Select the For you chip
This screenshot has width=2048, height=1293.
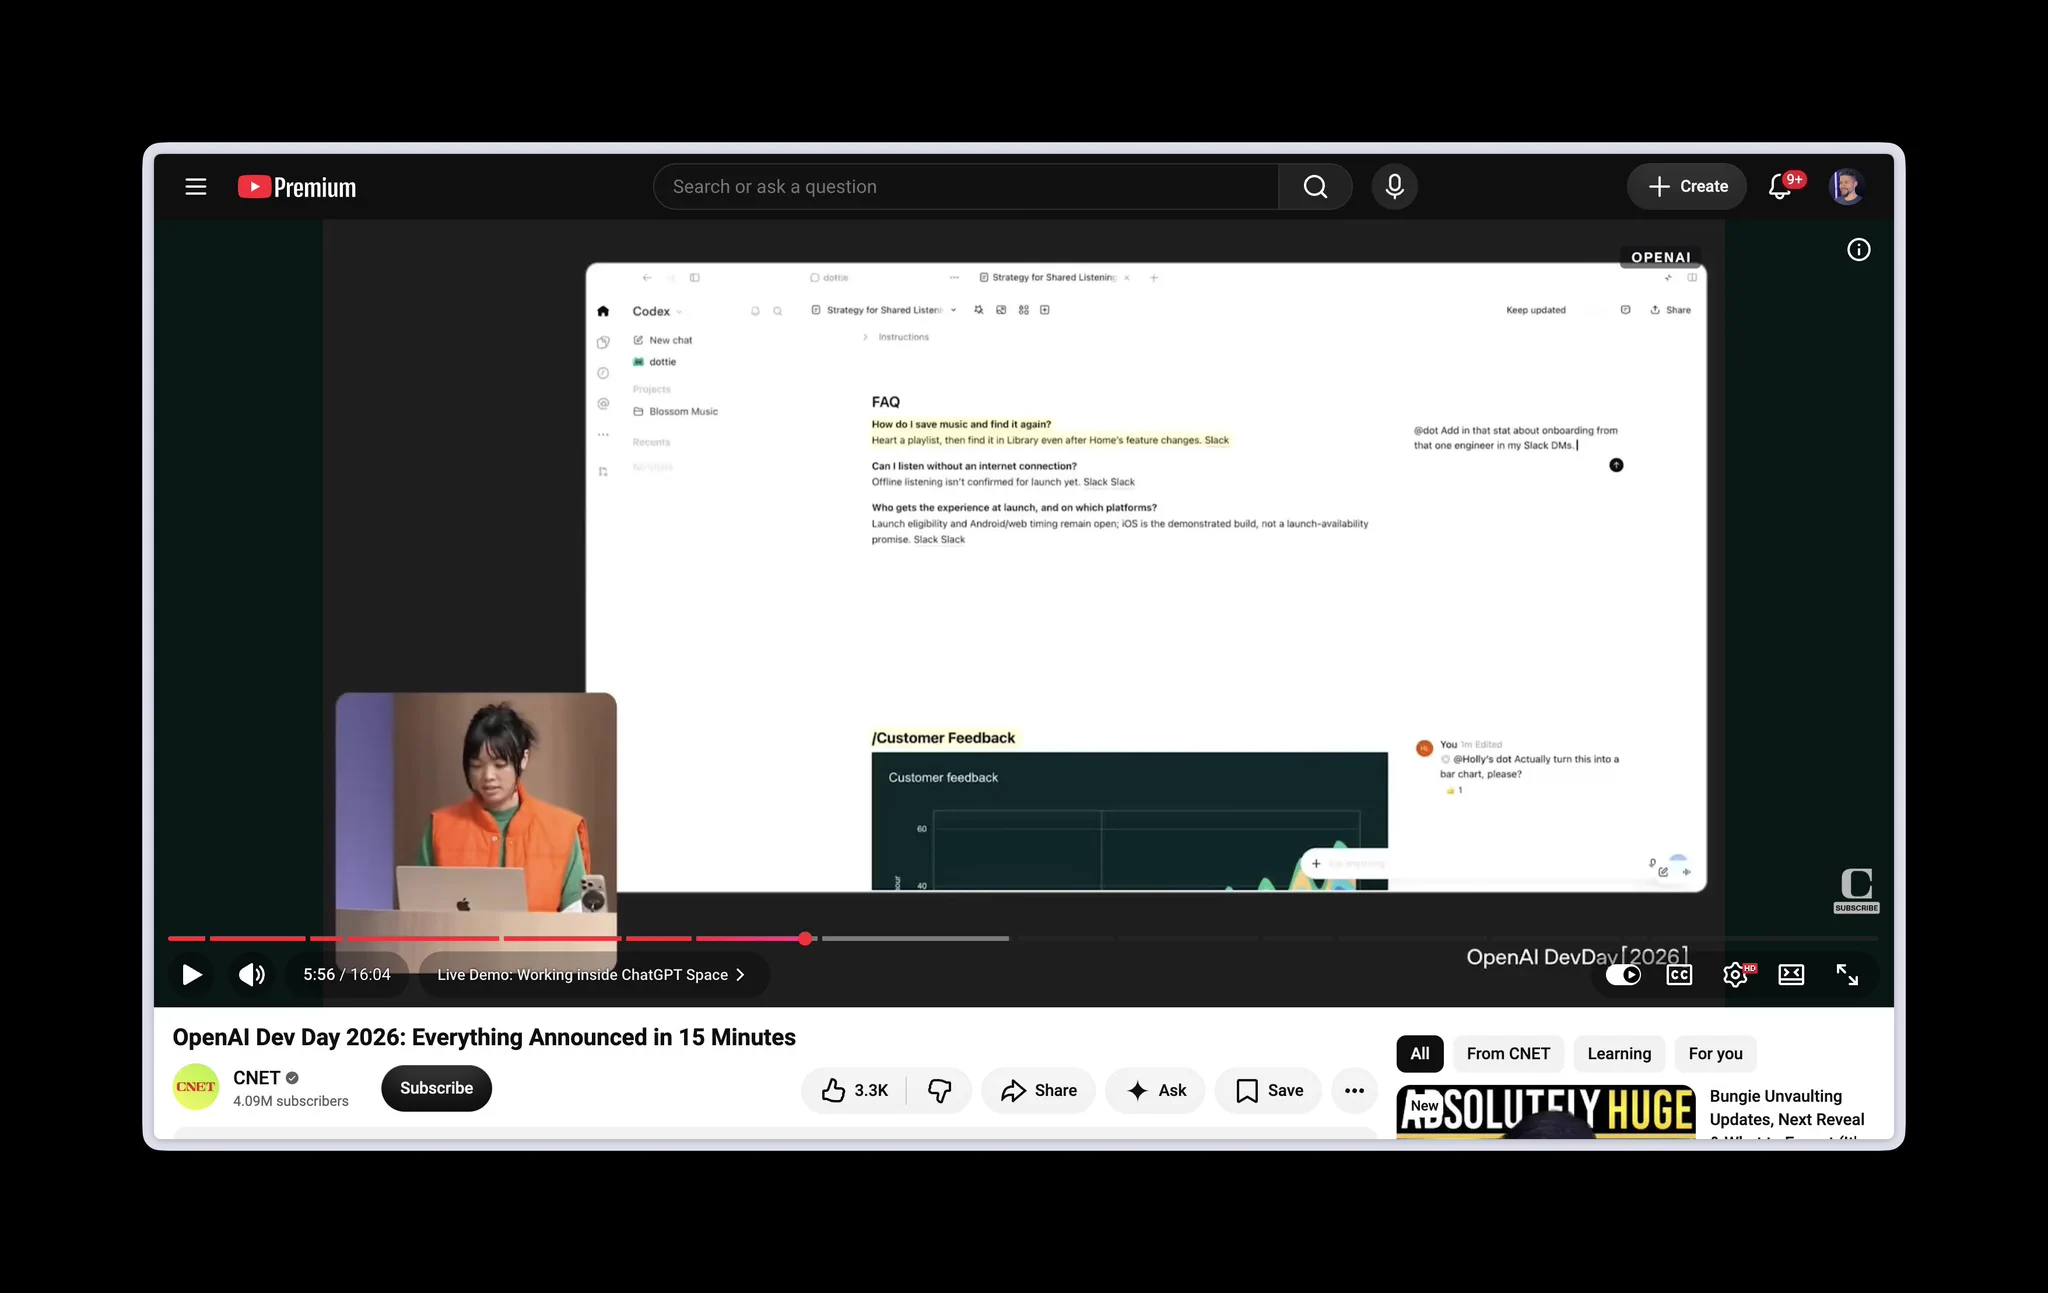1715,1053
